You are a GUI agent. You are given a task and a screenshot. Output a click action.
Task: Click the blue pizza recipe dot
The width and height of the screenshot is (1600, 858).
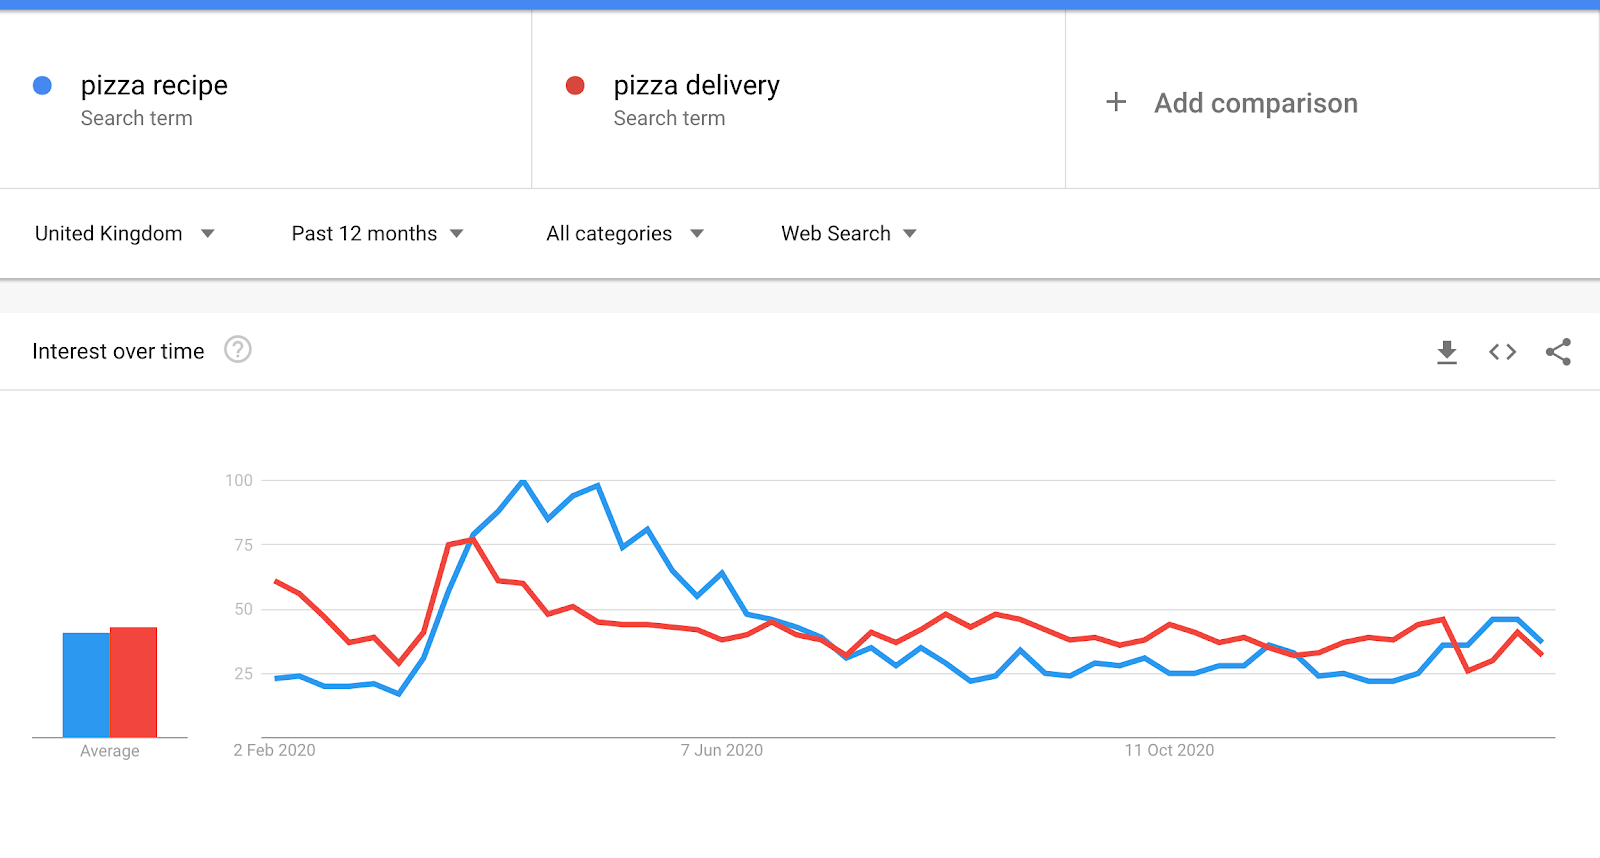(42, 86)
